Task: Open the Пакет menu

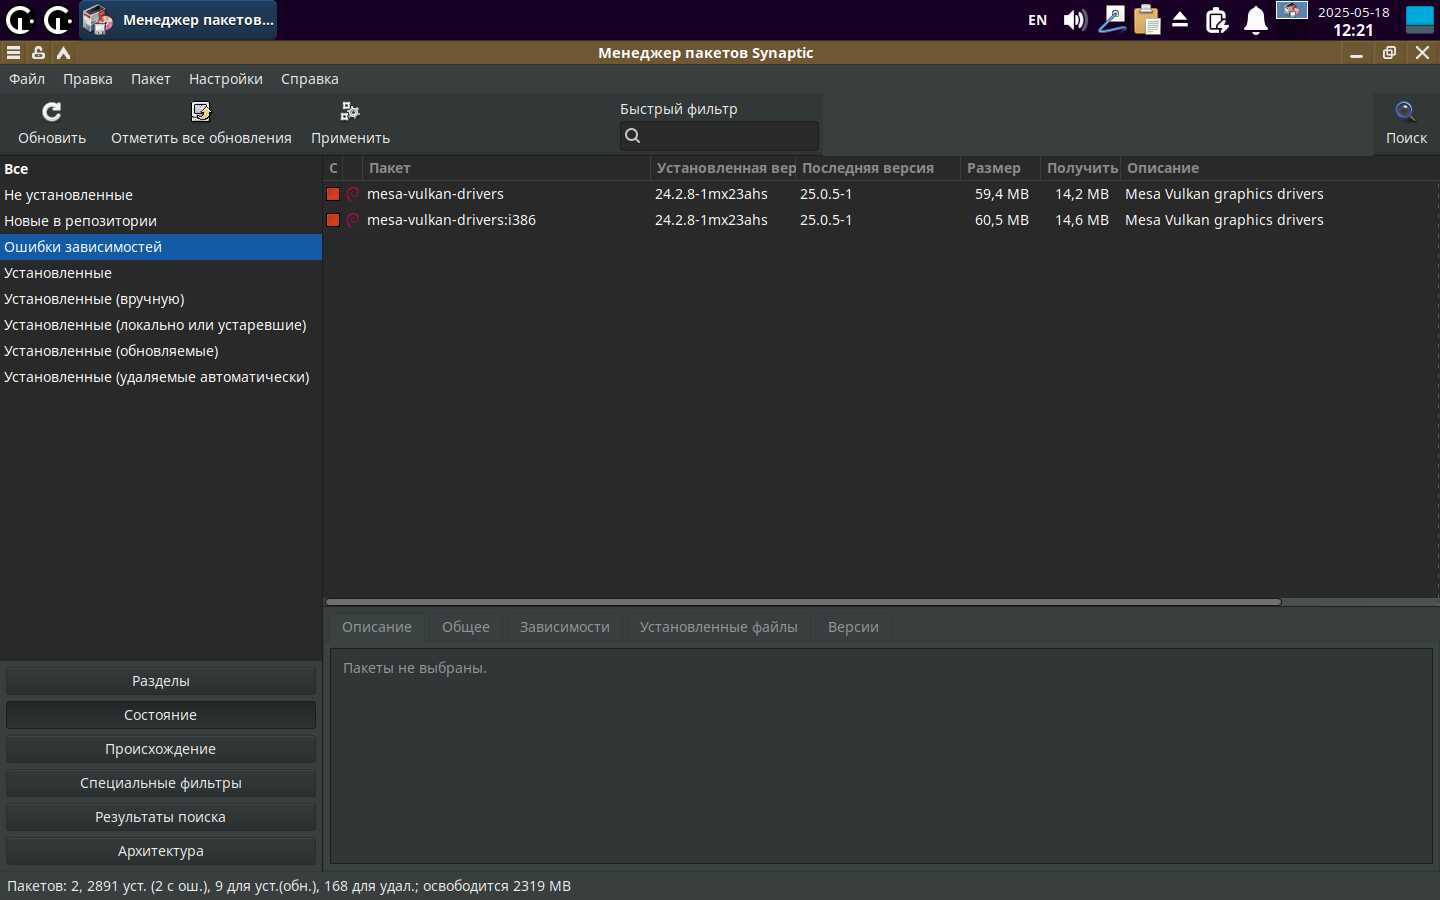Action: click(151, 79)
